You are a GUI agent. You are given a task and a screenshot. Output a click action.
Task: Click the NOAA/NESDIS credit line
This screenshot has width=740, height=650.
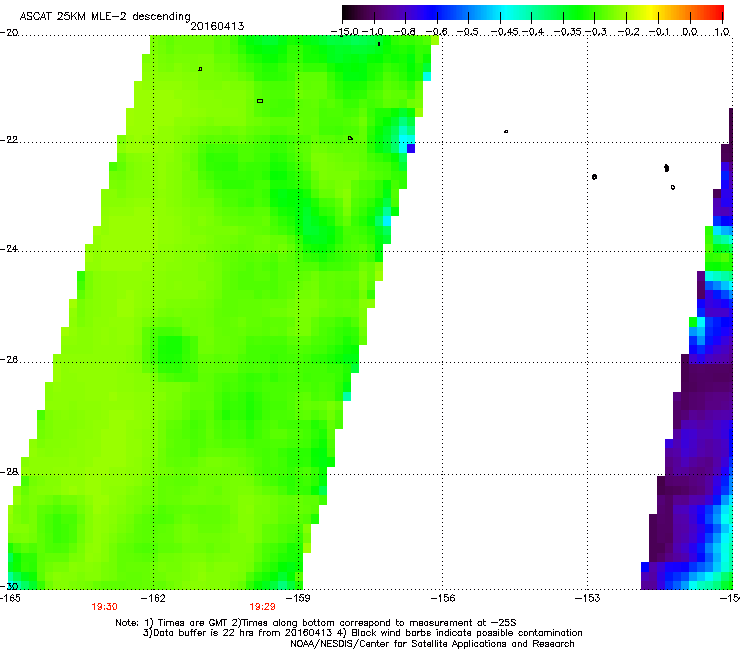(432, 644)
